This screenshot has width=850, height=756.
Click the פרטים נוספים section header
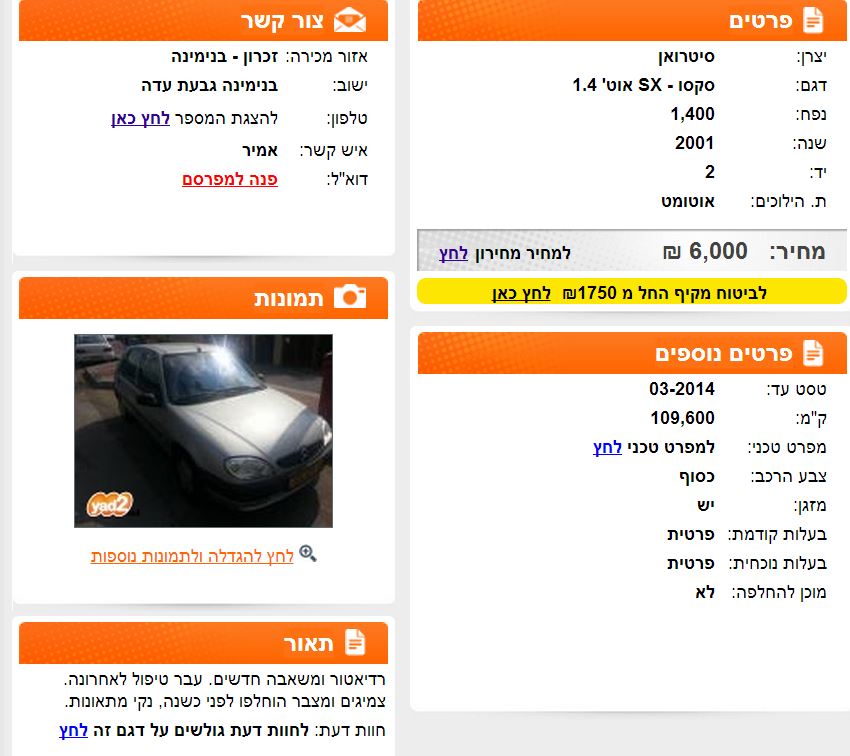632,353
